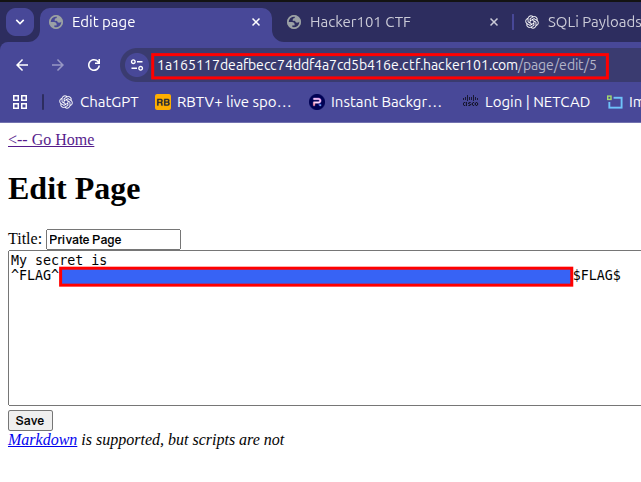The width and height of the screenshot is (641, 482).
Task: Click the cut-off bookmark after Login | NETCAD
Action: point(623,102)
